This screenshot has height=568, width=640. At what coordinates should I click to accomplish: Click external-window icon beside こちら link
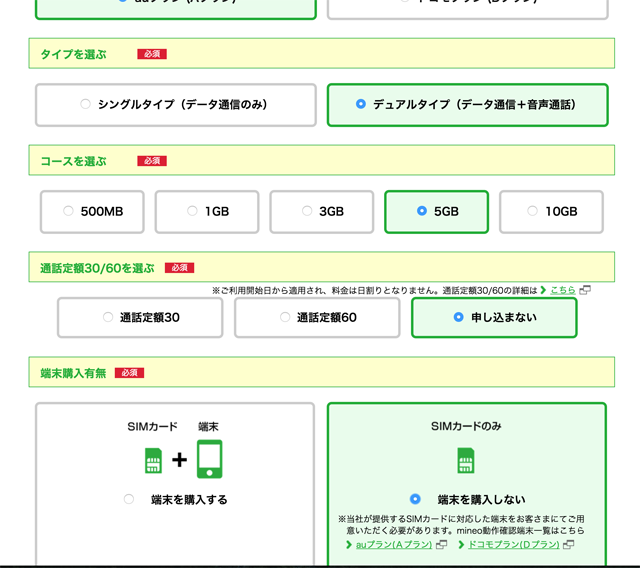pos(585,290)
